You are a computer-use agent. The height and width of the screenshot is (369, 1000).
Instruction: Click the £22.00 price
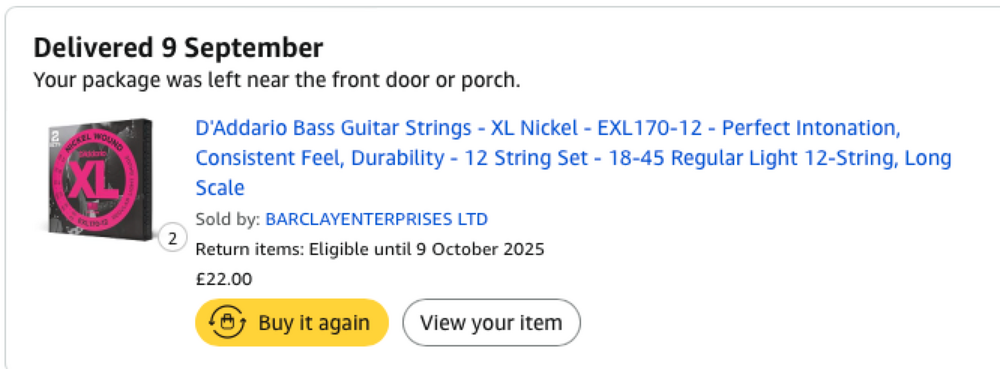pos(224,279)
